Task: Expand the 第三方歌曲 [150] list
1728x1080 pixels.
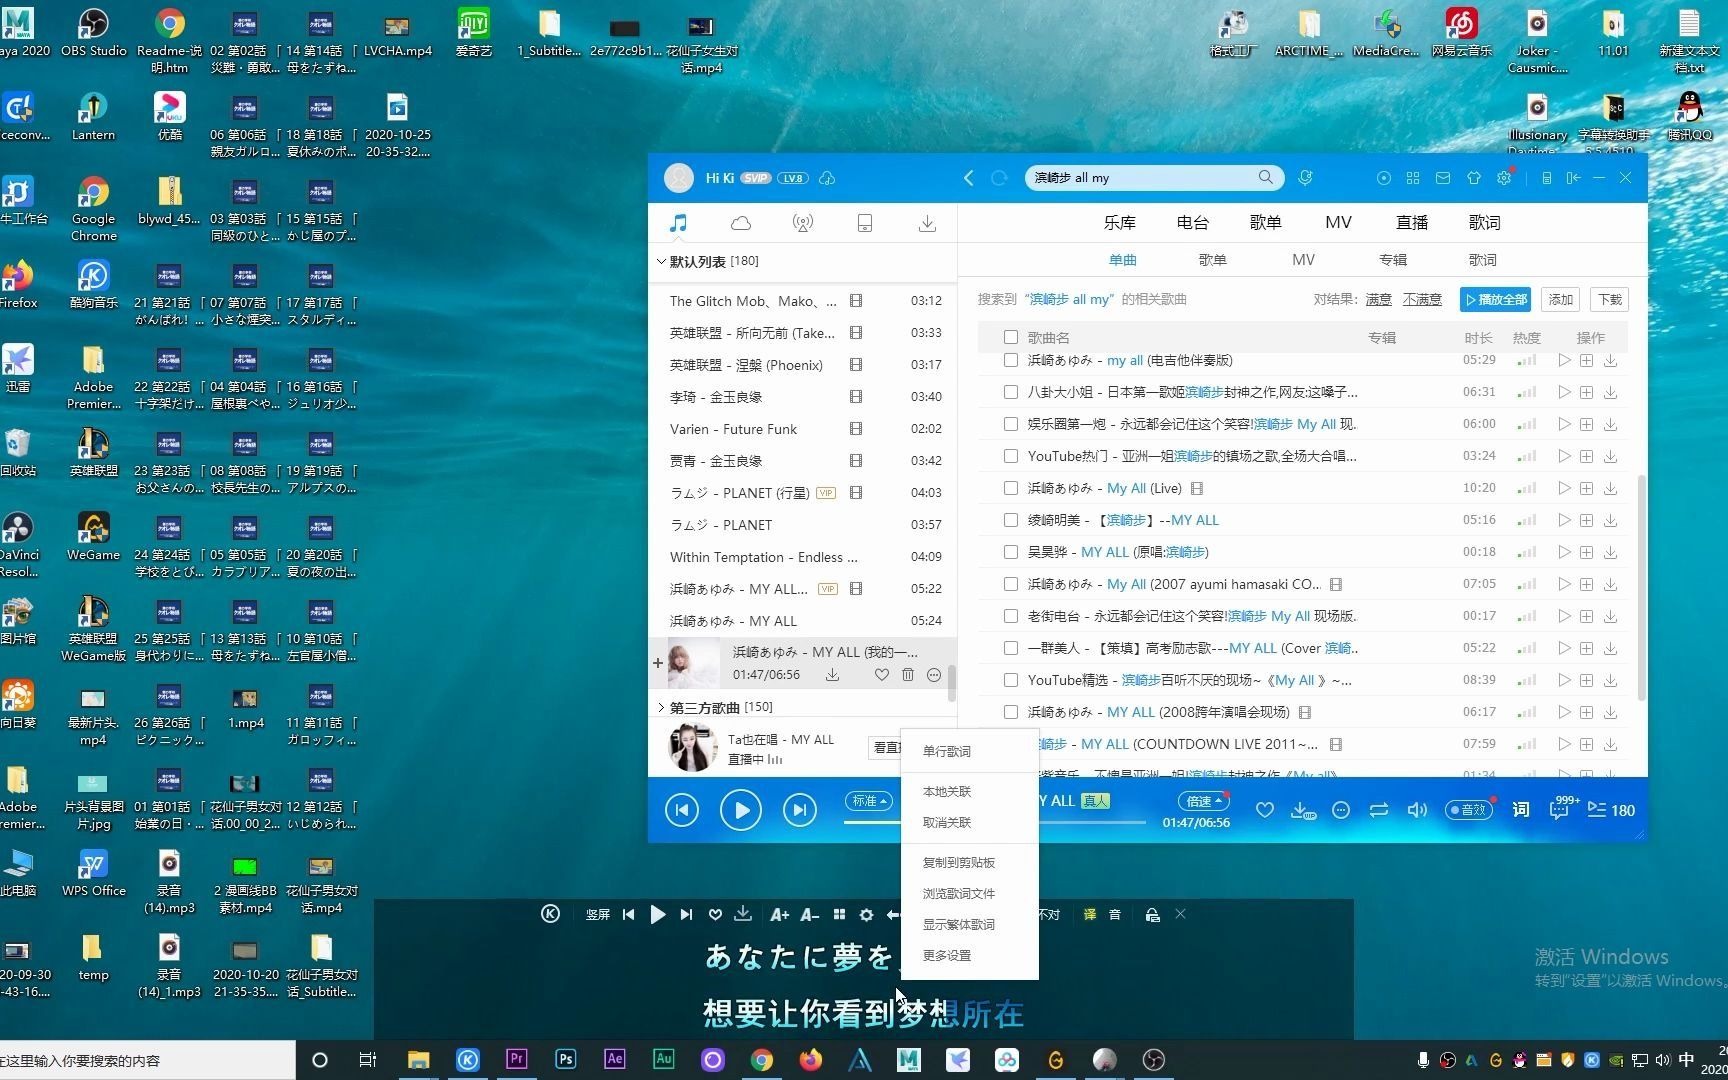Action: (x=661, y=707)
